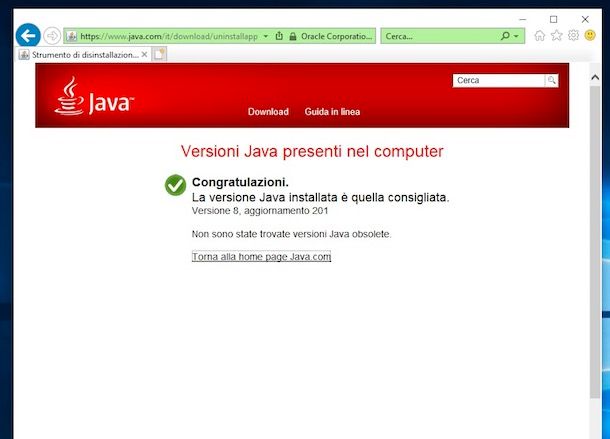This screenshot has height=439, width=610.
Task: Minimize the browser window
Action: [523, 19]
